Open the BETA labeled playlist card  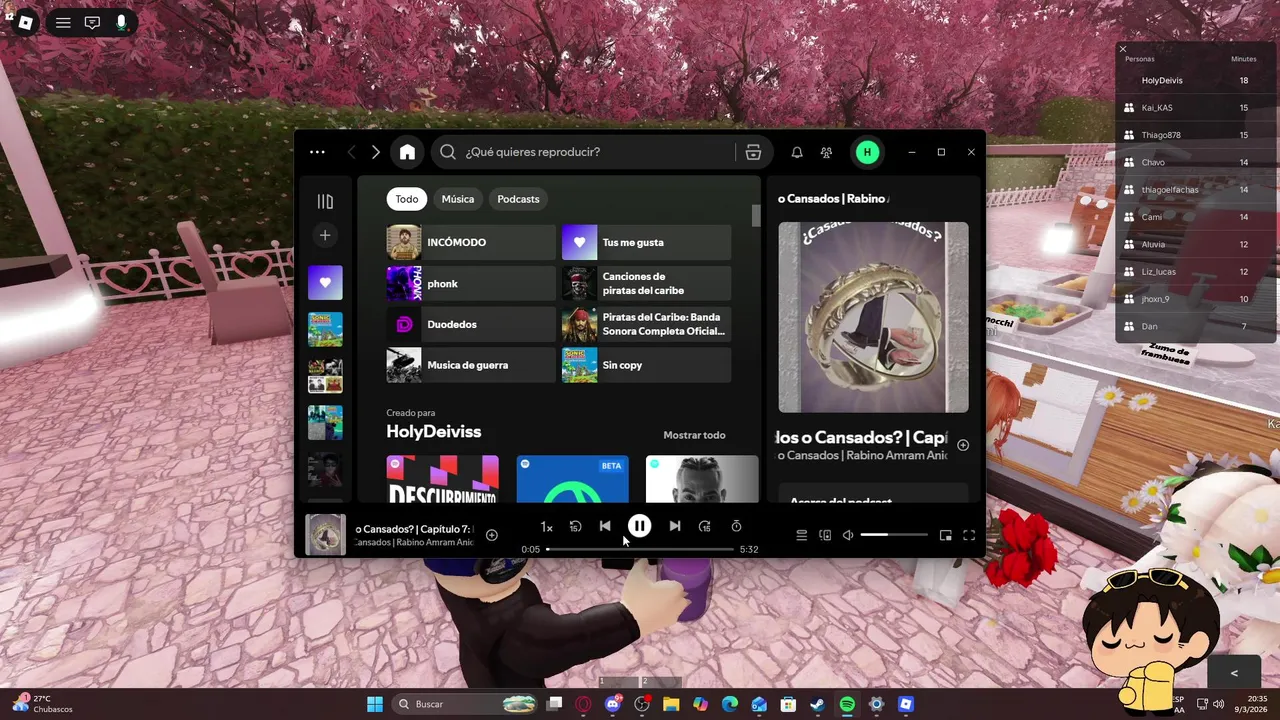[x=572, y=480]
